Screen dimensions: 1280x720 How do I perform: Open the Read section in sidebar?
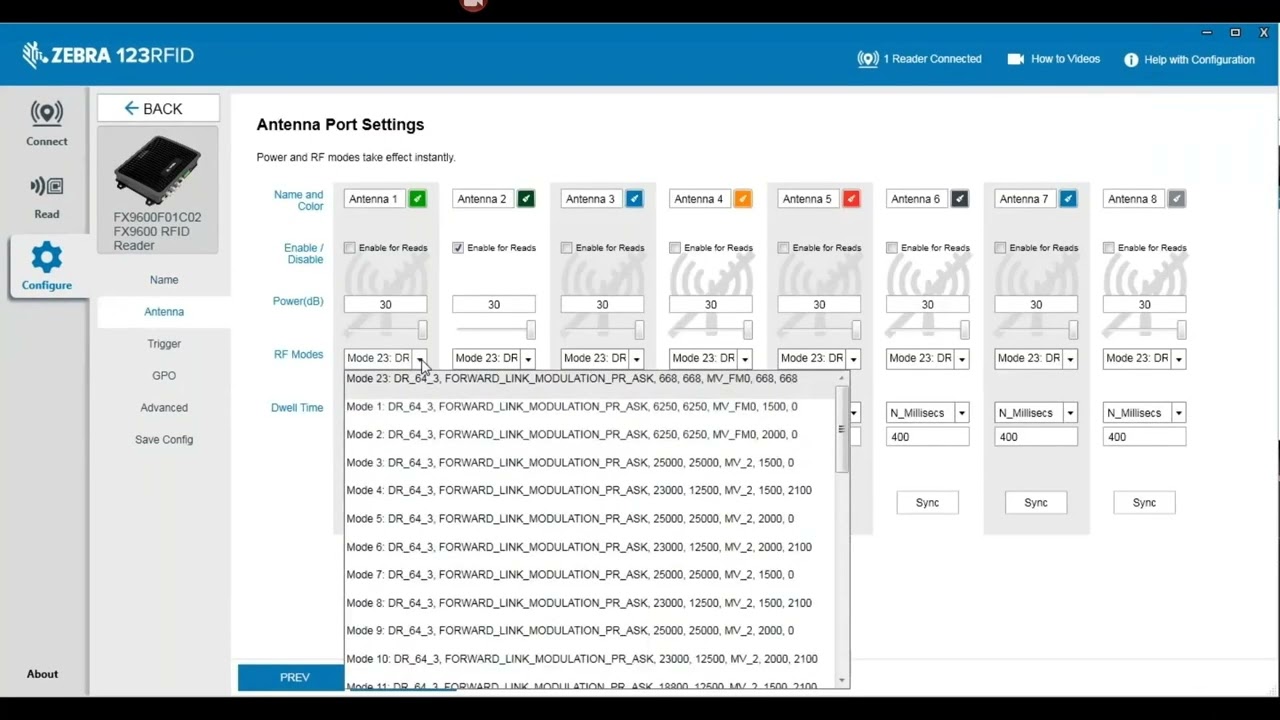tap(46, 197)
